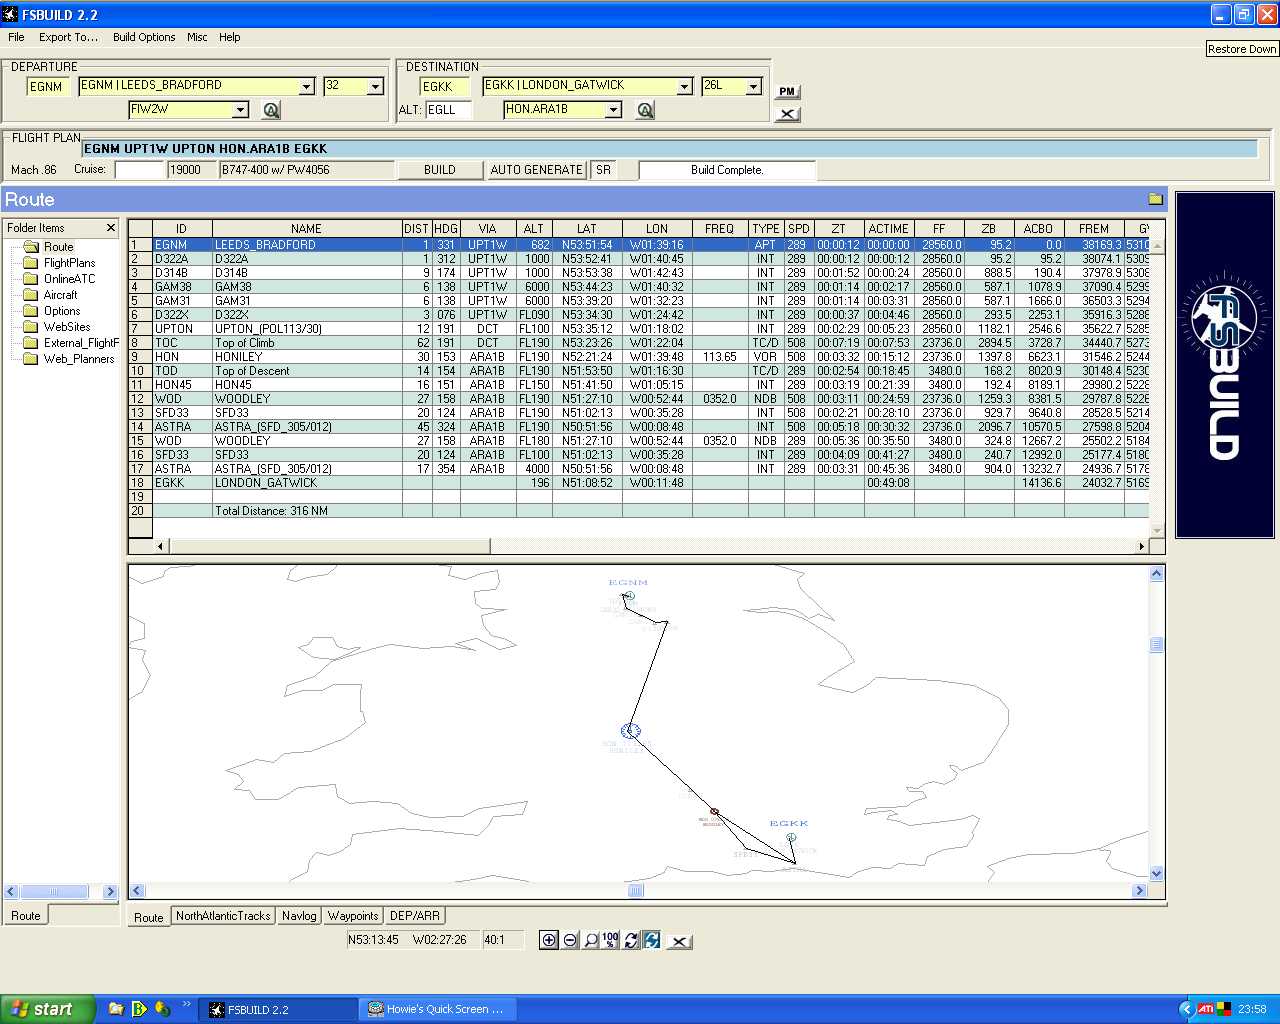Click the ATI tray icon
The height and width of the screenshot is (1024, 1280).
(1206, 1009)
